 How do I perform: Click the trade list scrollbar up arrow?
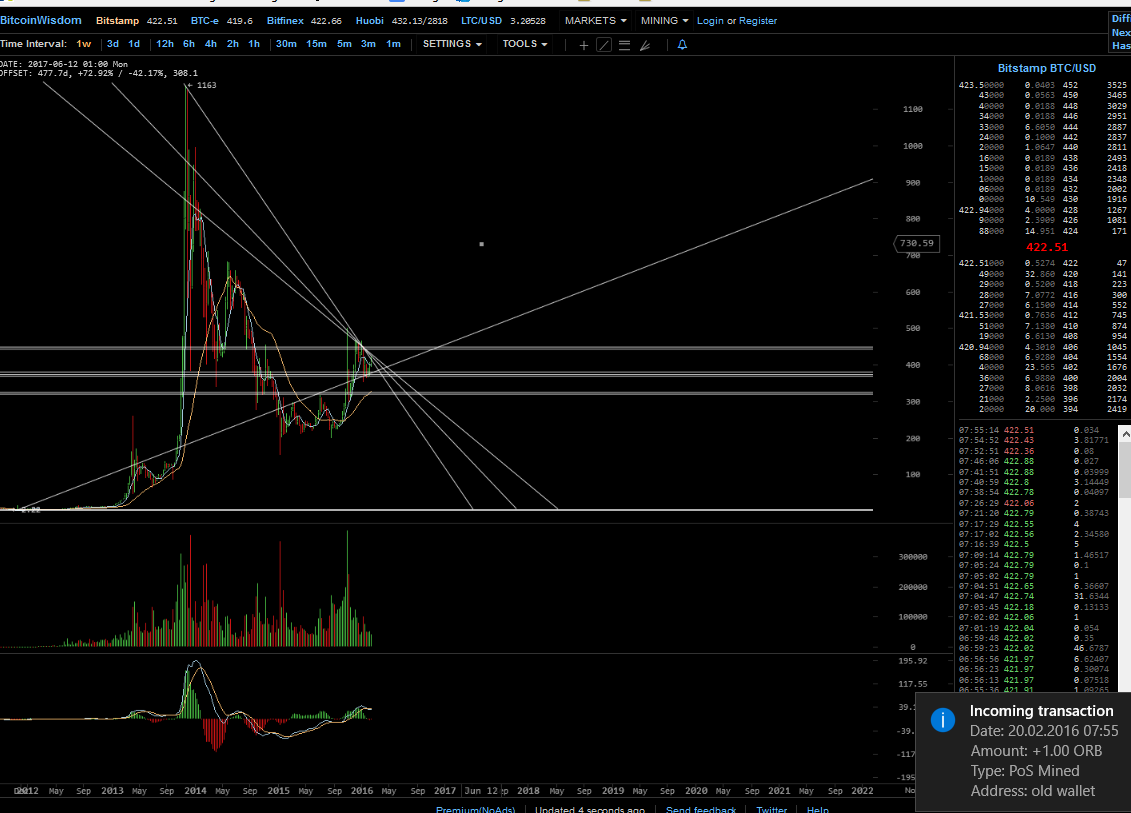tap(1125, 434)
